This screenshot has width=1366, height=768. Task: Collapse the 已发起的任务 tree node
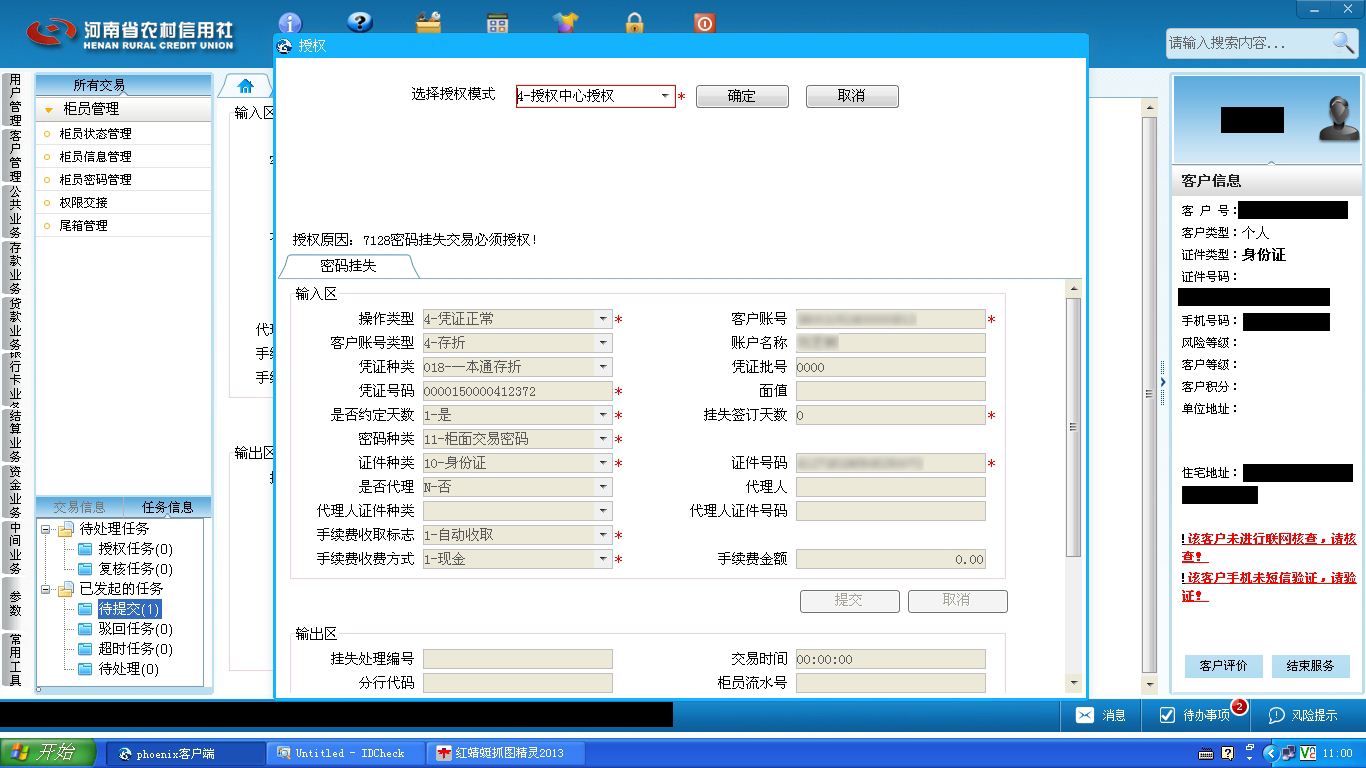tap(46, 589)
